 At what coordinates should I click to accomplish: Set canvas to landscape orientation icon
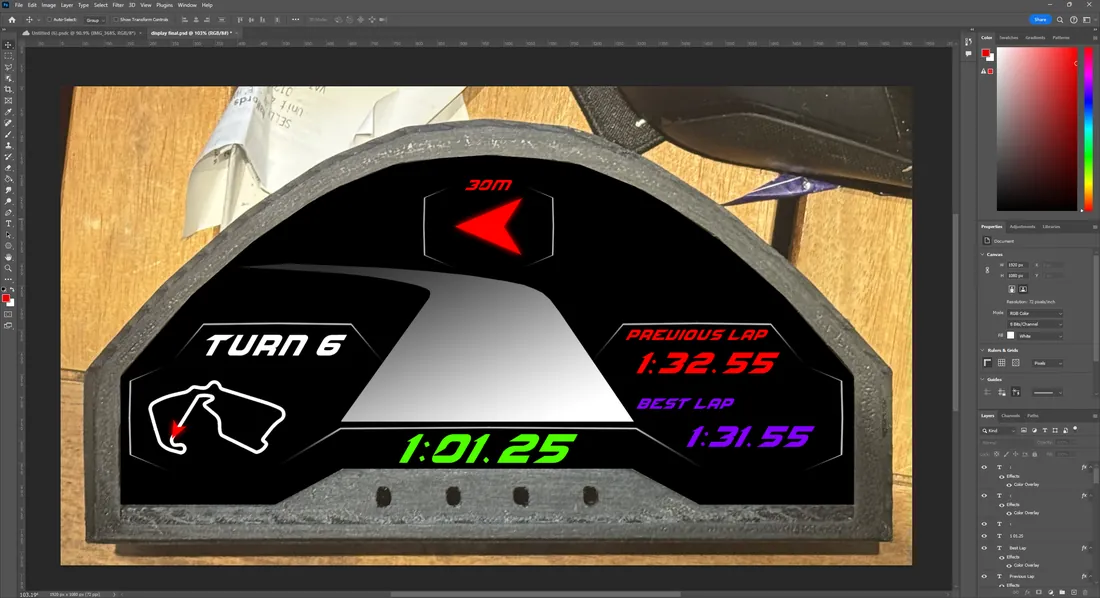1023,289
